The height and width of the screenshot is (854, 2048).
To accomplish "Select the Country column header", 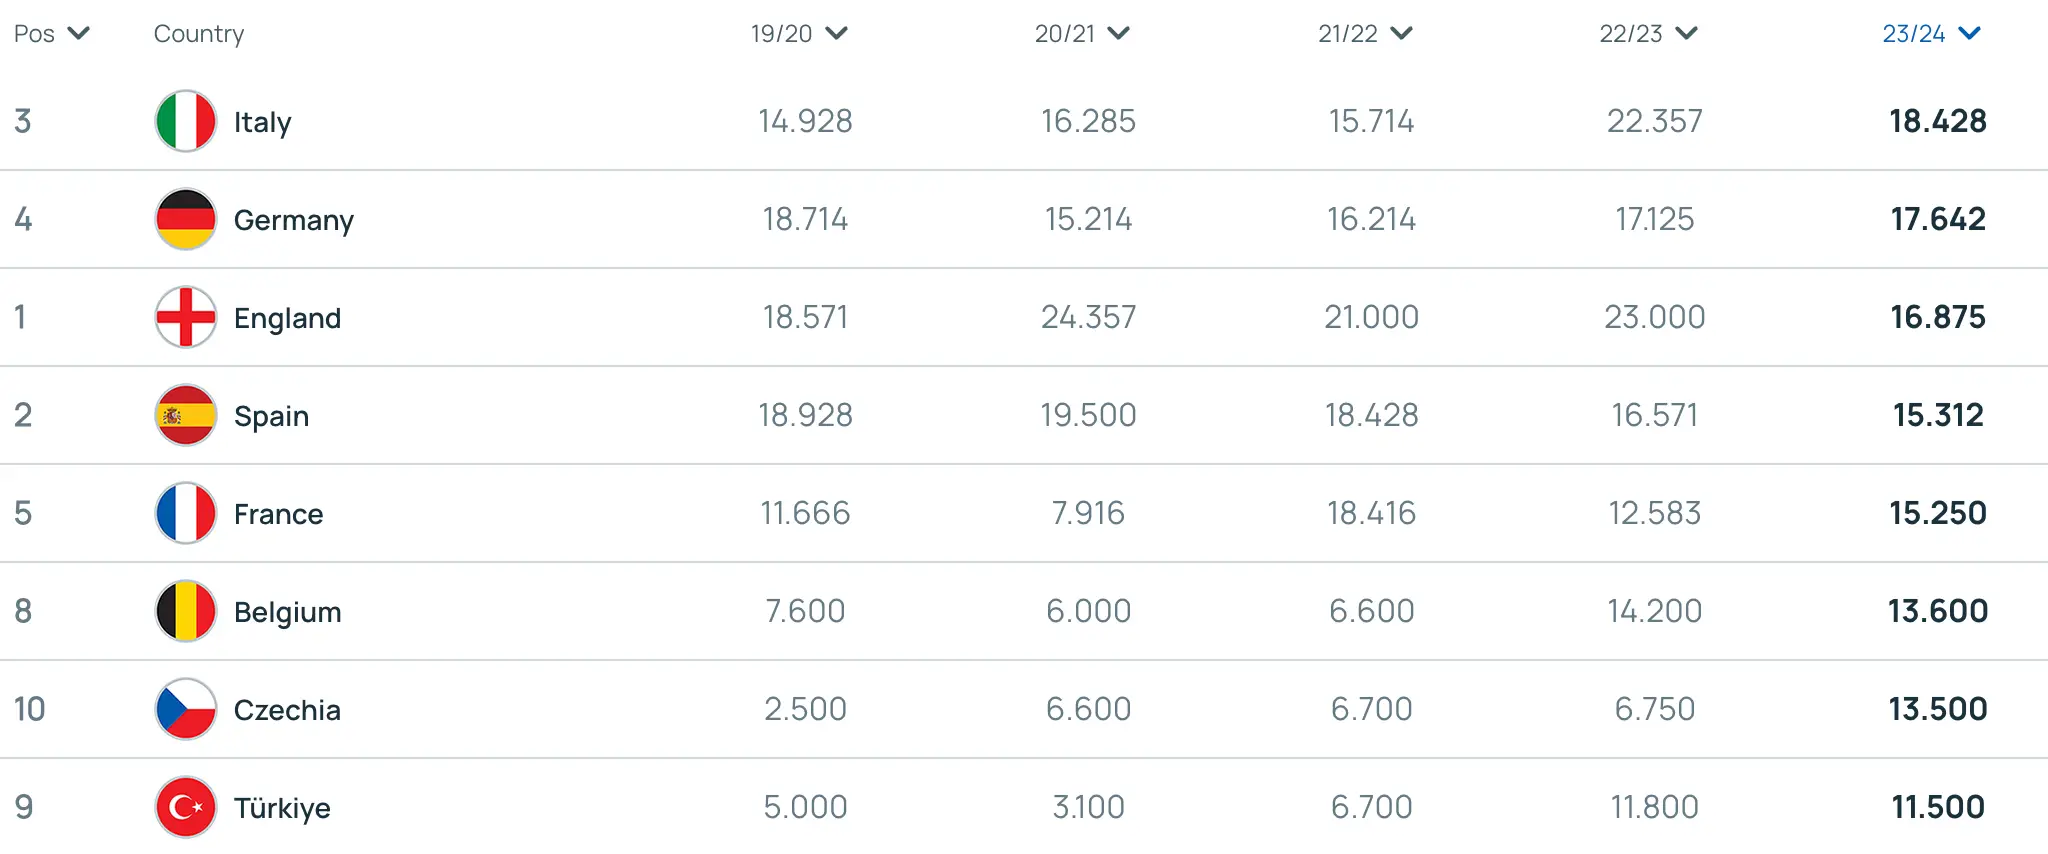I will coord(198,33).
